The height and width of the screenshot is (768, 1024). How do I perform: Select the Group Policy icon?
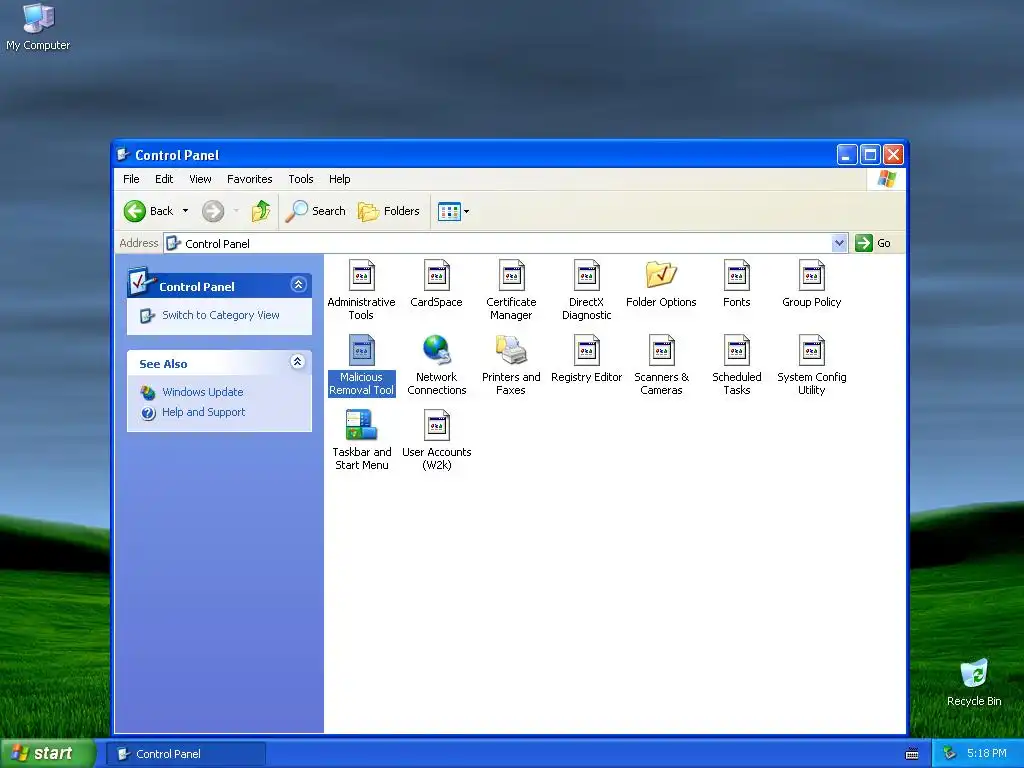tap(812, 276)
